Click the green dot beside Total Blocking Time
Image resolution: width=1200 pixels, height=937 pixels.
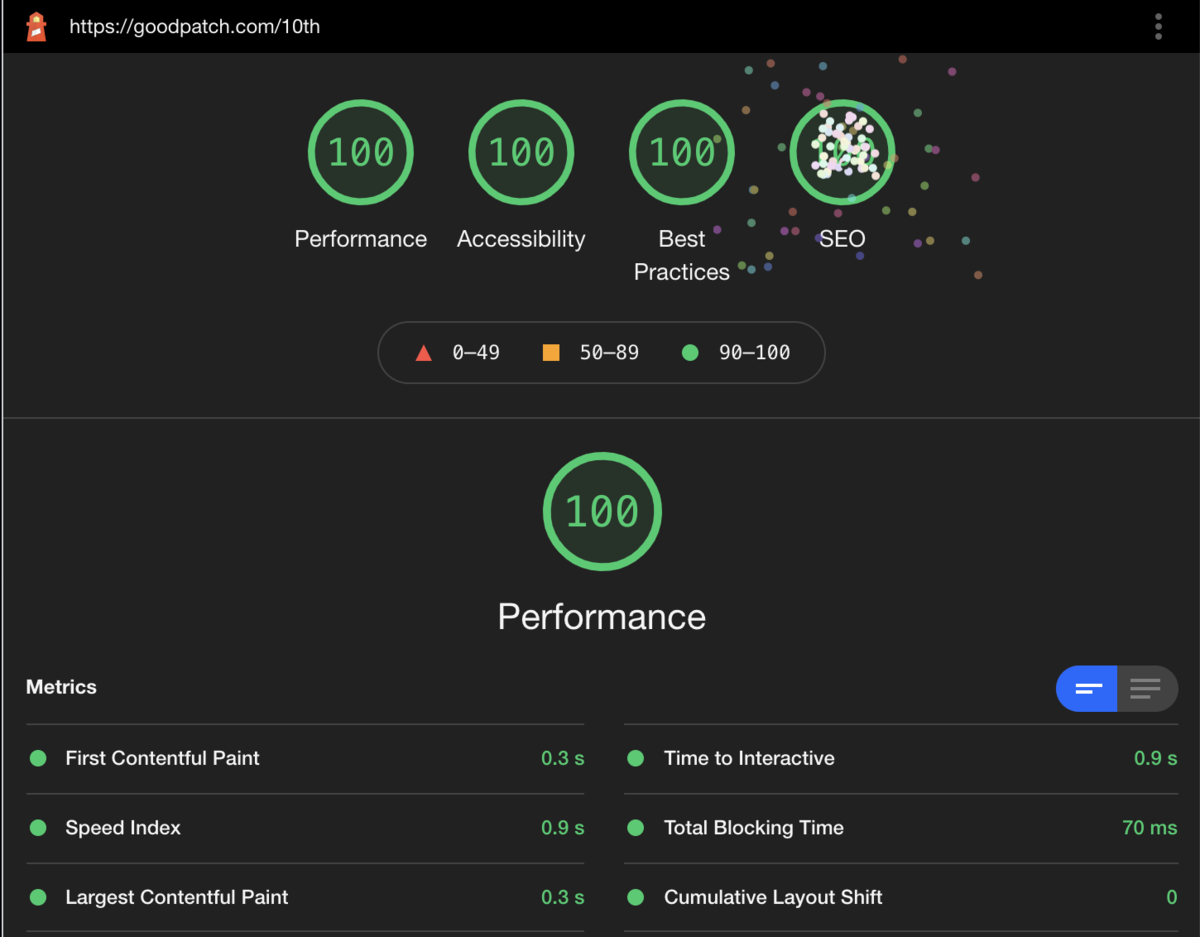tap(635, 828)
